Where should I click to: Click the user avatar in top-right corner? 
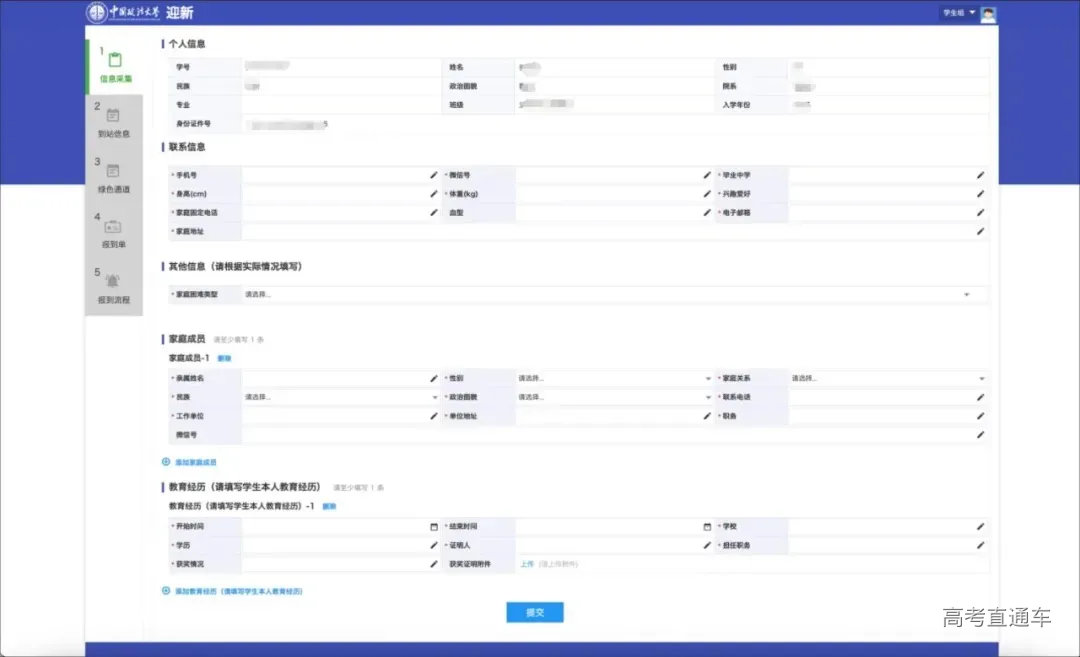[988, 13]
